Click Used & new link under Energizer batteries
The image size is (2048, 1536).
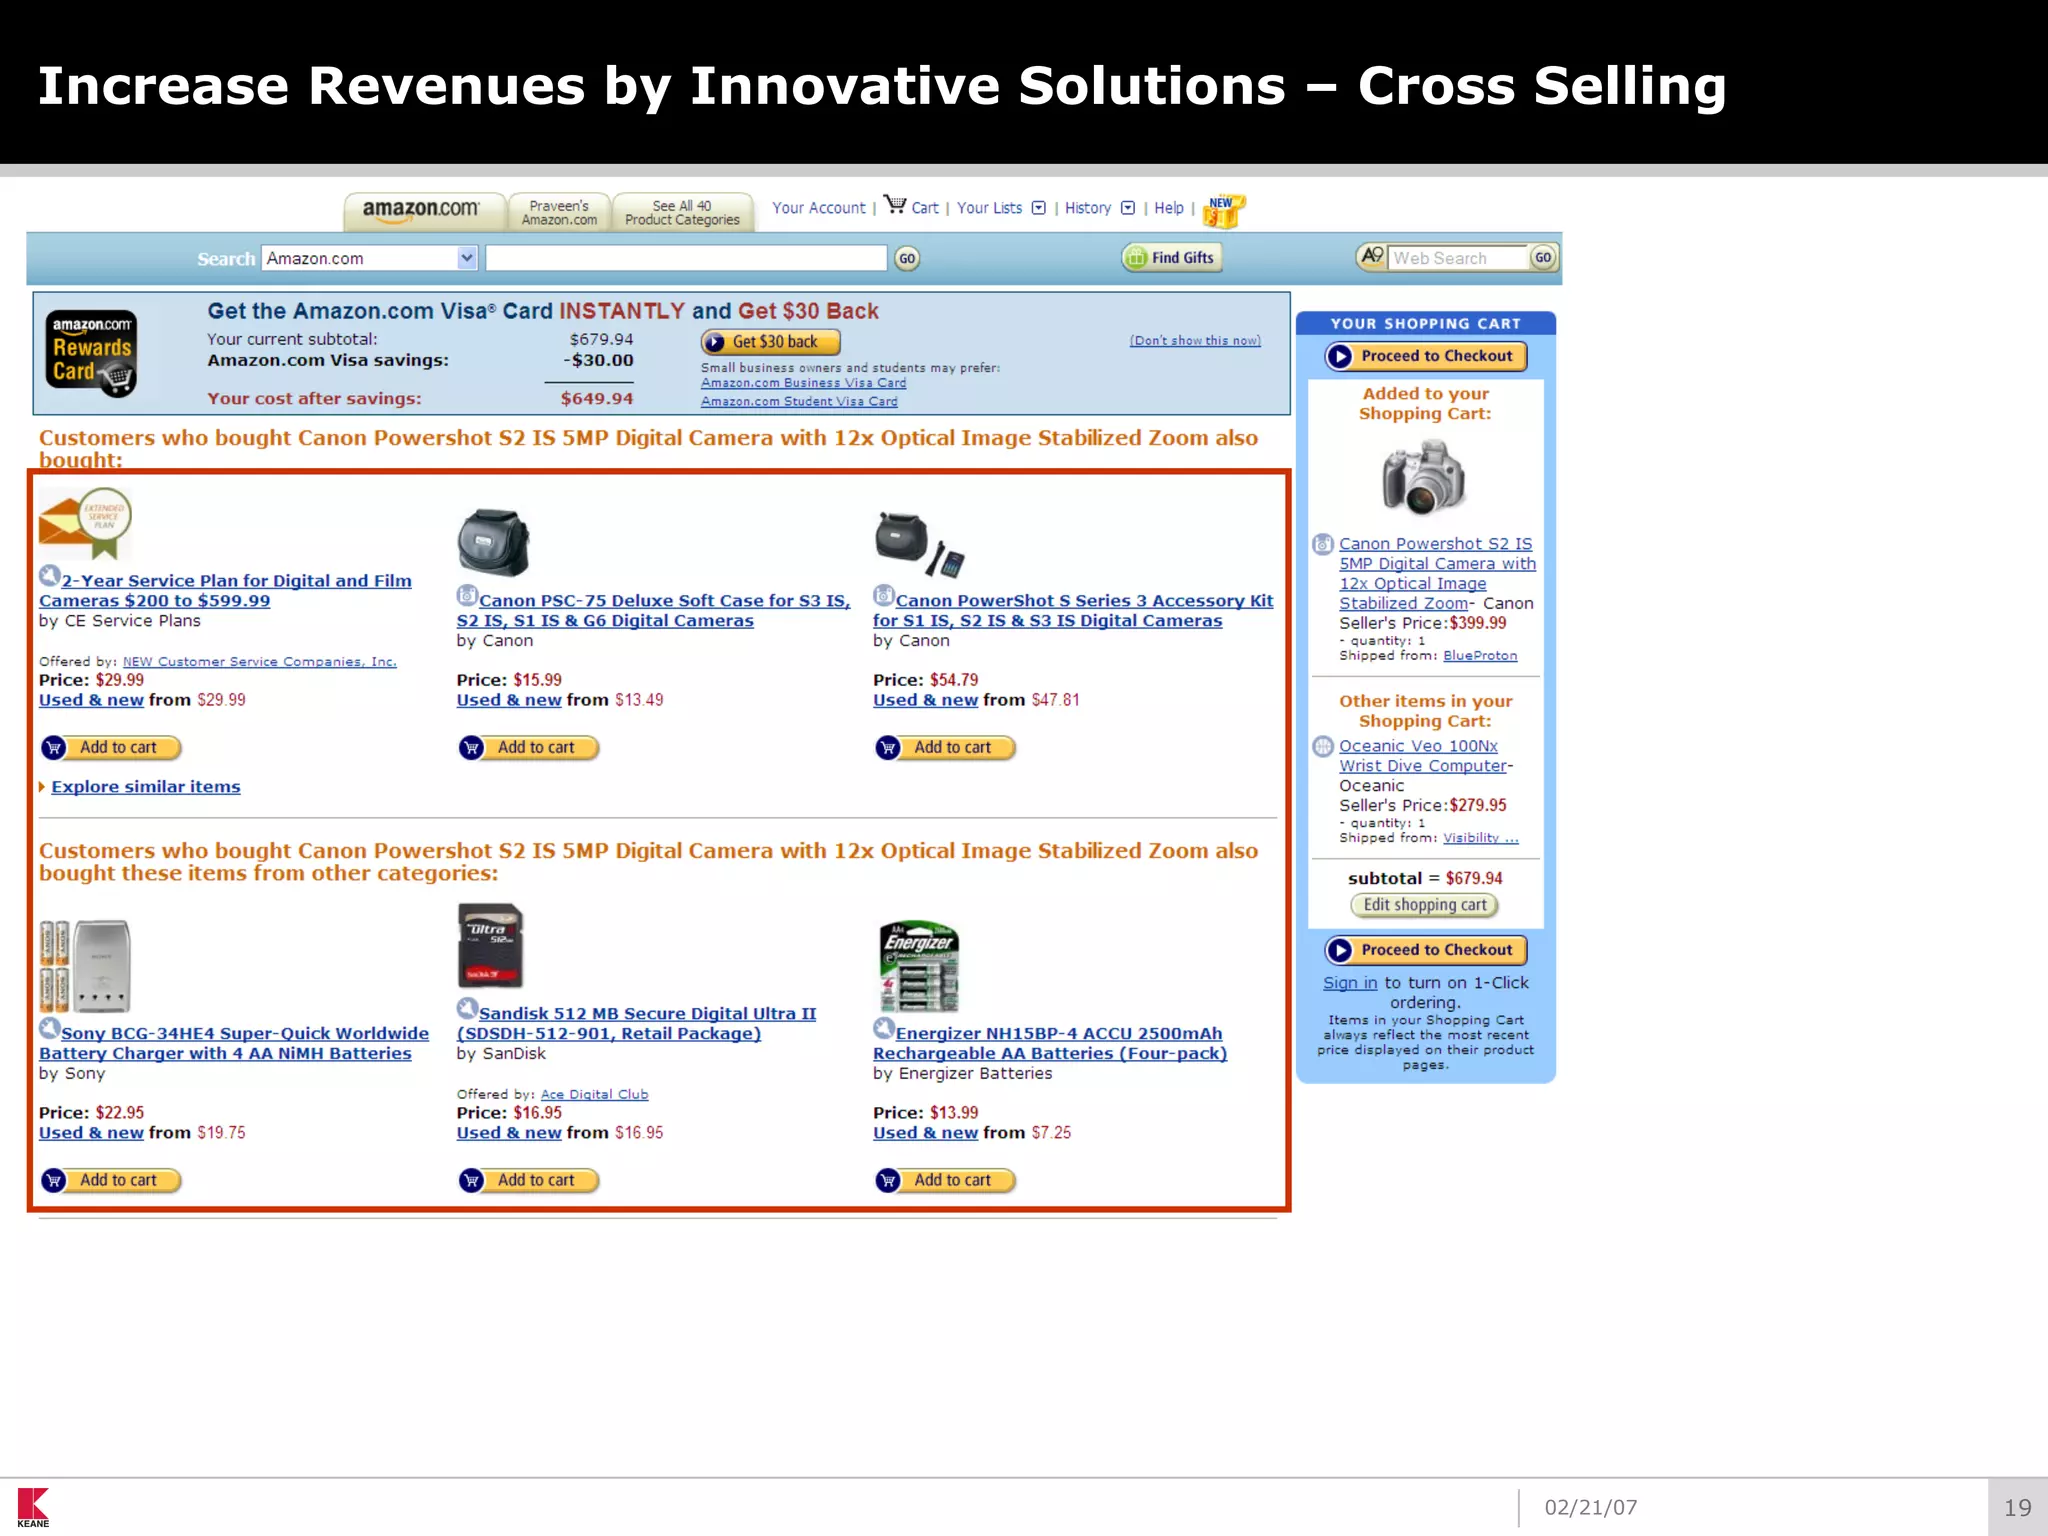click(925, 1133)
